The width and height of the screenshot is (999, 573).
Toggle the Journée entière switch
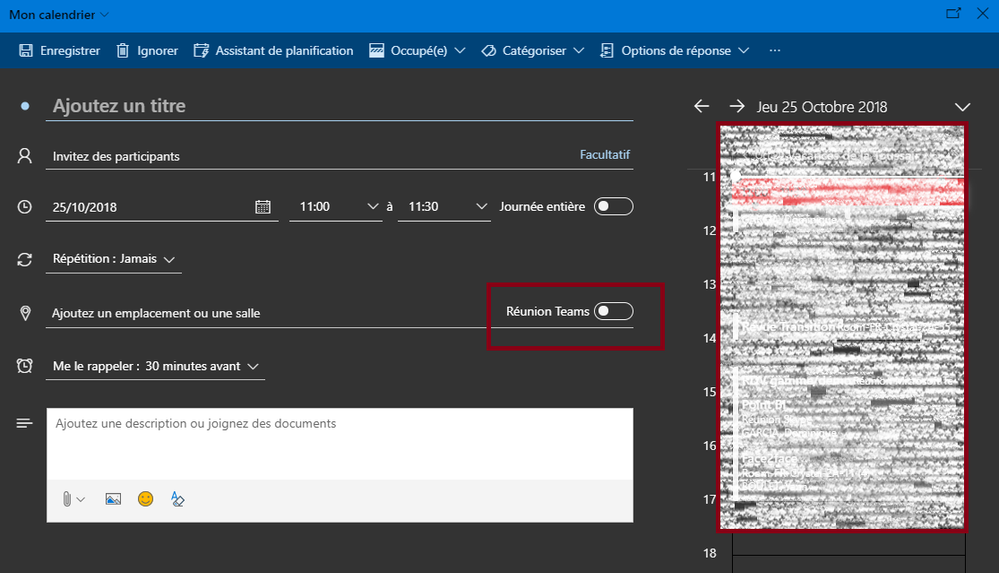[x=614, y=207]
